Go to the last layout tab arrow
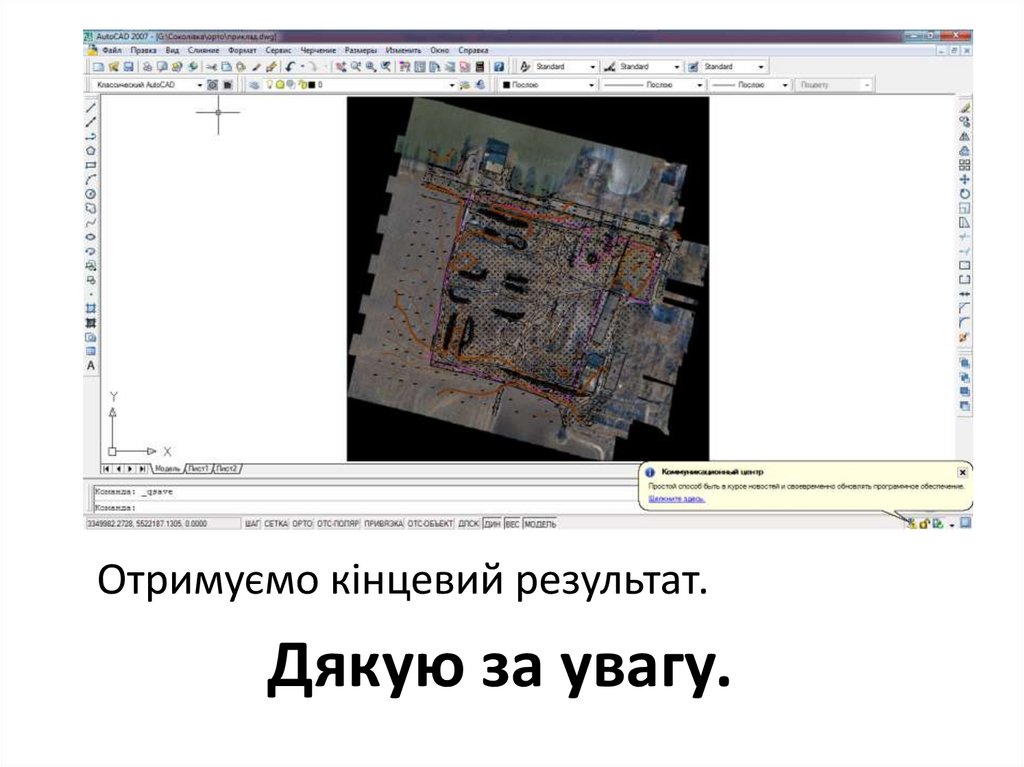 (x=142, y=469)
